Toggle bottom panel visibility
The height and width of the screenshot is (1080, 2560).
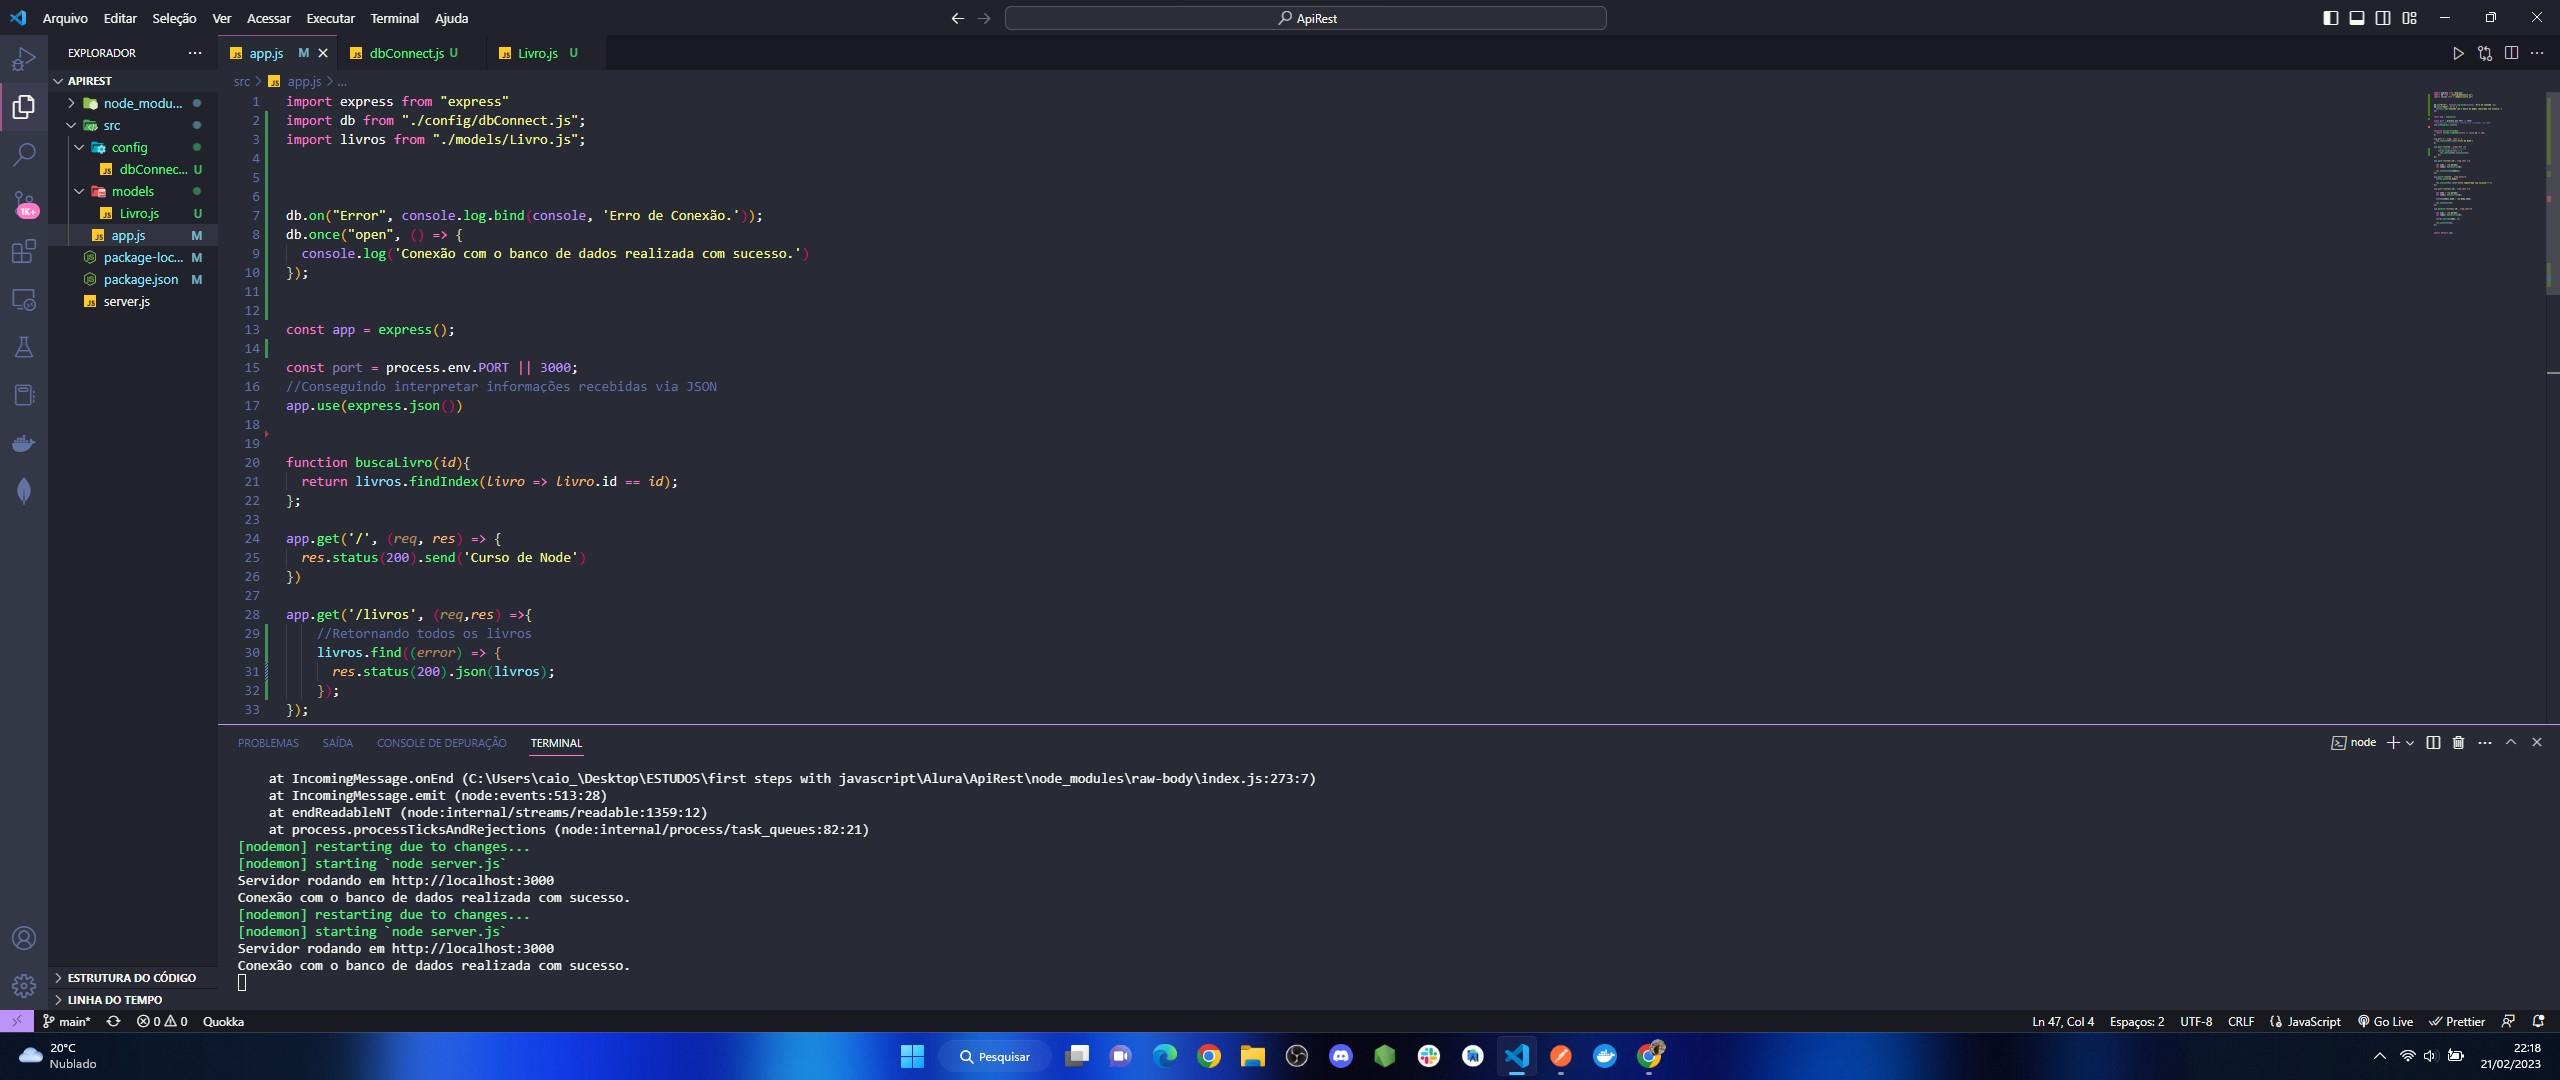pyautogui.click(x=2357, y=18)
